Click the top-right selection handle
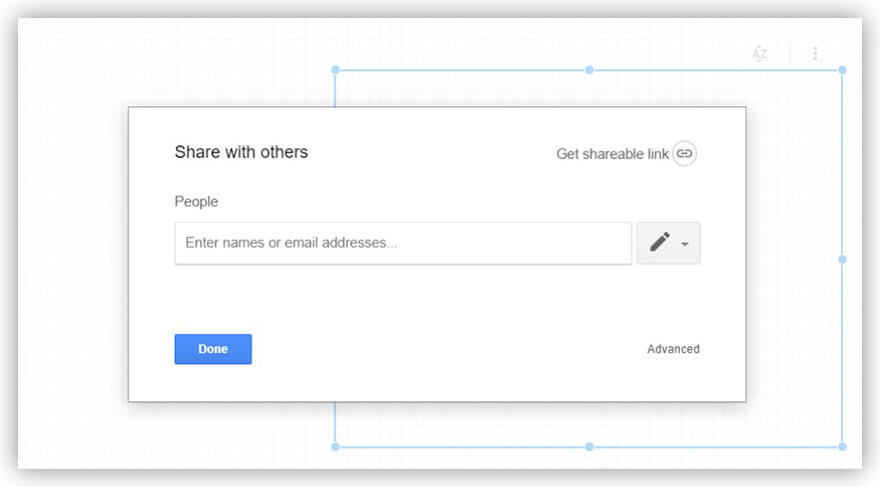 pyautogui.click(x=842, y=70)
